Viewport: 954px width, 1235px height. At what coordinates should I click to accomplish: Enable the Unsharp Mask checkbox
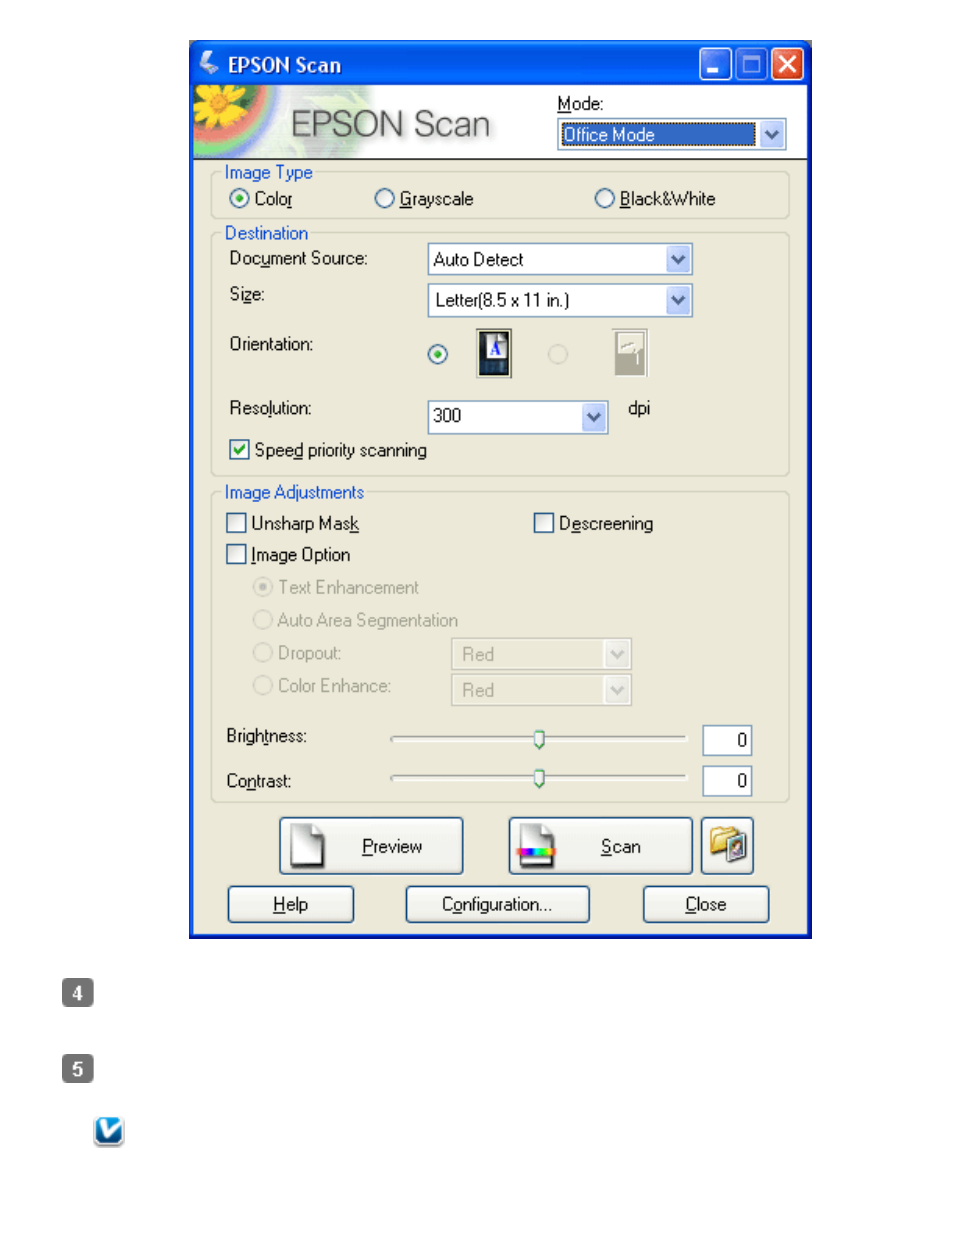[x=236, y=522]
